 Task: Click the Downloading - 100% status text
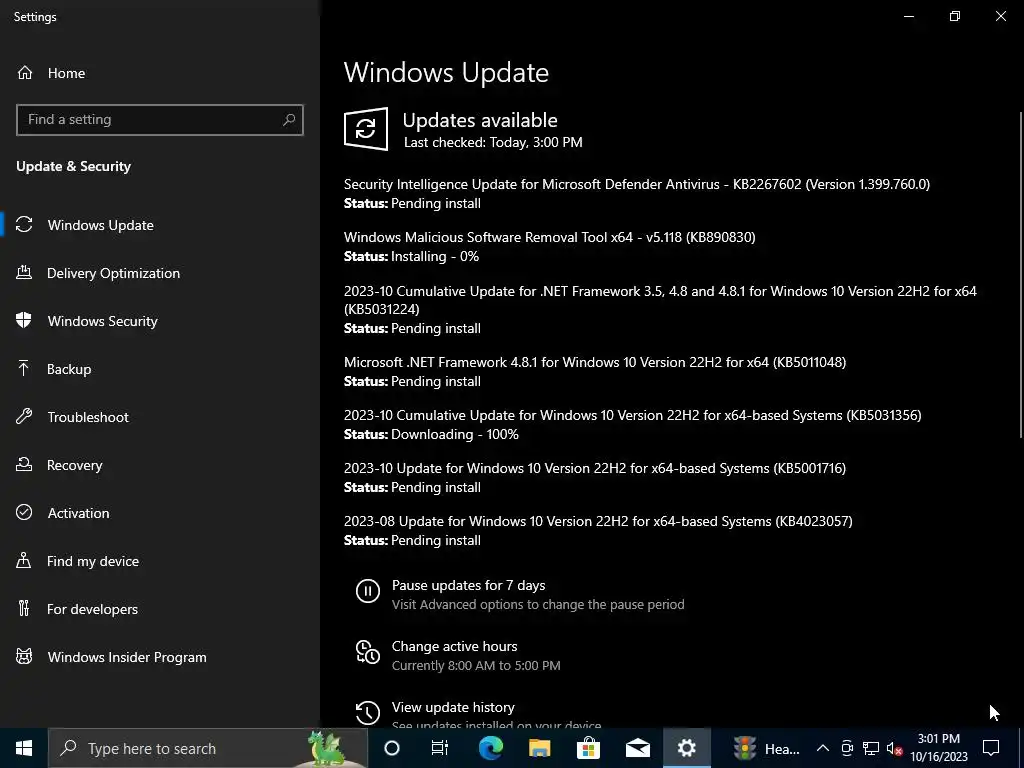pos(455,434)
